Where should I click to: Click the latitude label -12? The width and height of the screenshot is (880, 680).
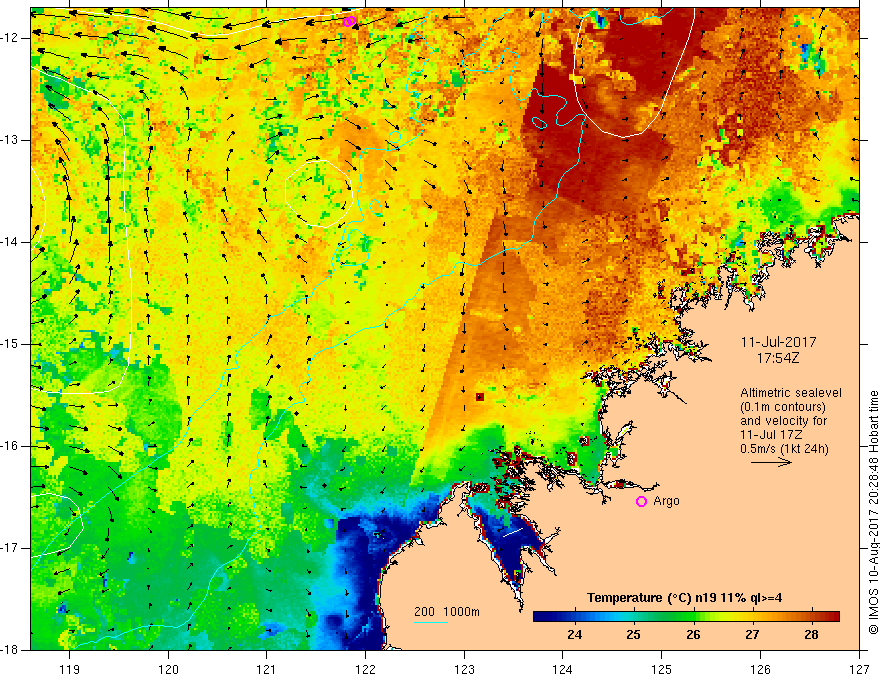pos(11,38)
